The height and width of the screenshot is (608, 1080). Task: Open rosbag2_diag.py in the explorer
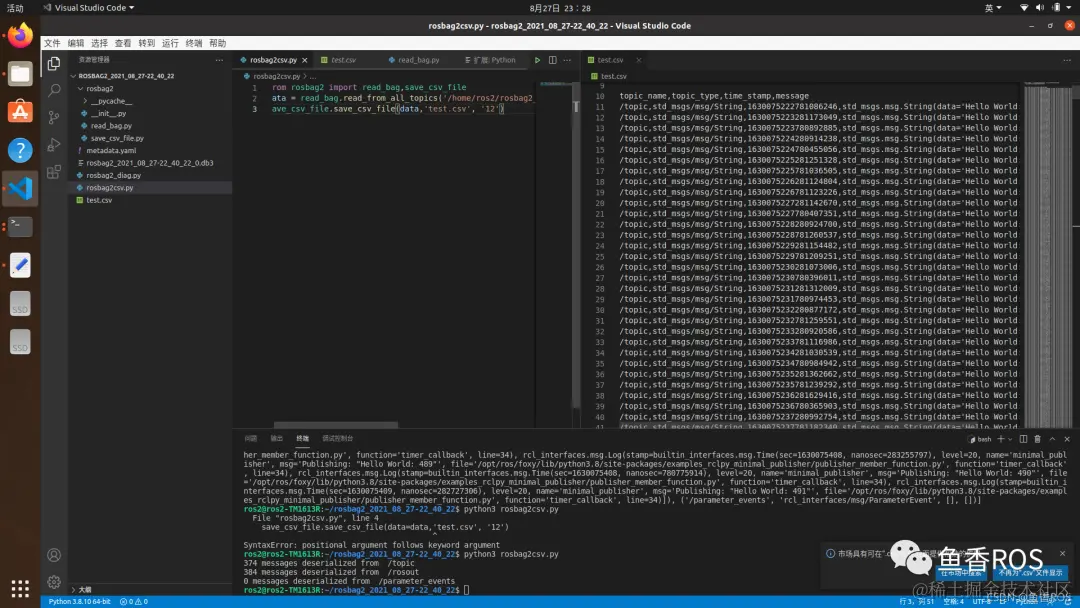coord(114,175)
